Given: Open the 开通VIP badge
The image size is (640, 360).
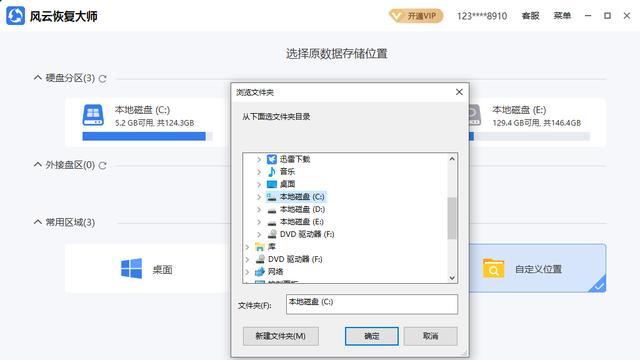Looking at the screenshot, I should tap(416, 16).
